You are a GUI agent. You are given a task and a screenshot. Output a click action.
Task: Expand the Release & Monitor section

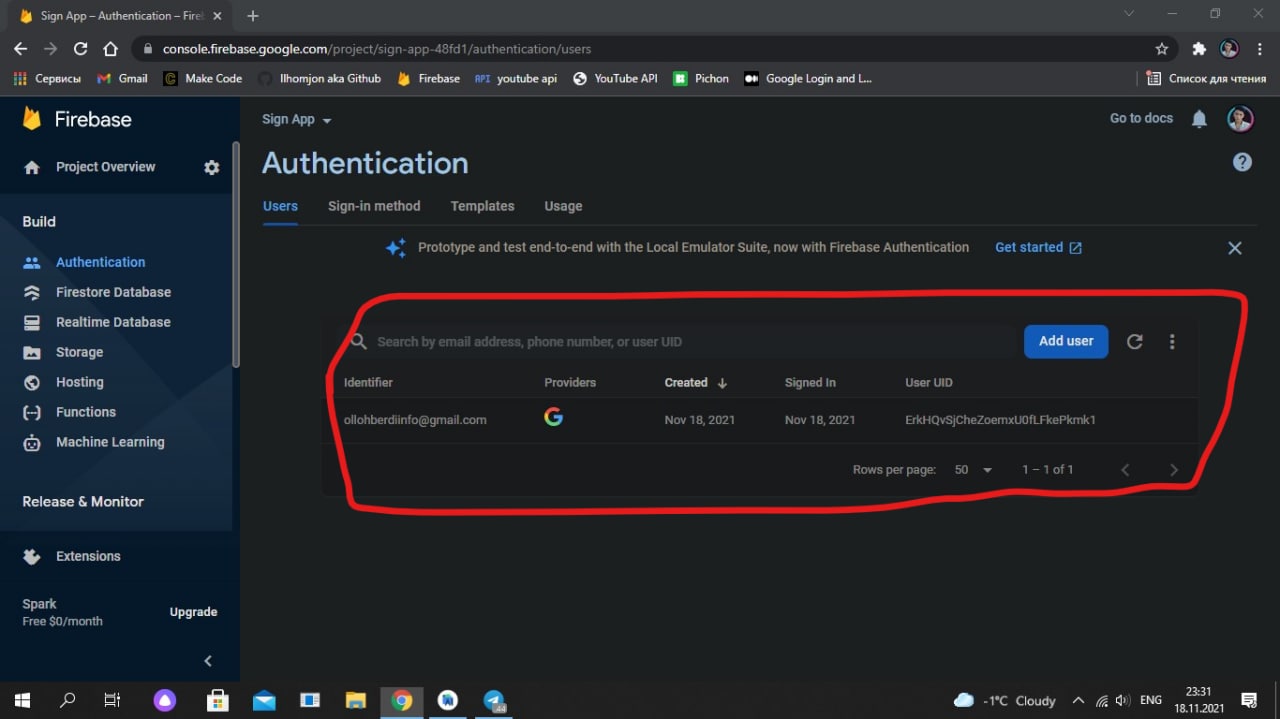(x=83, y=501)
